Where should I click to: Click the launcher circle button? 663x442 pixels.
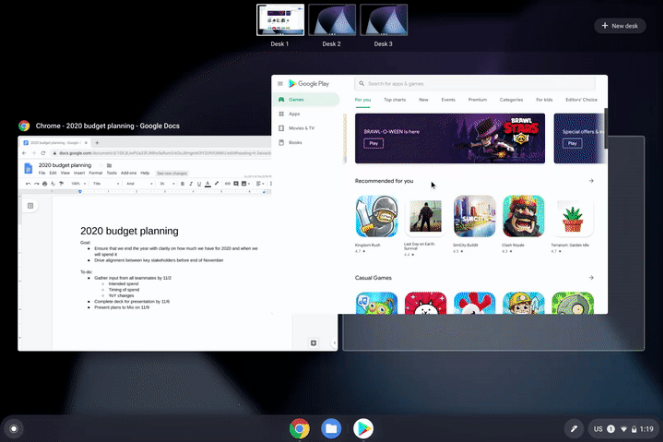[x=13, y=428]
